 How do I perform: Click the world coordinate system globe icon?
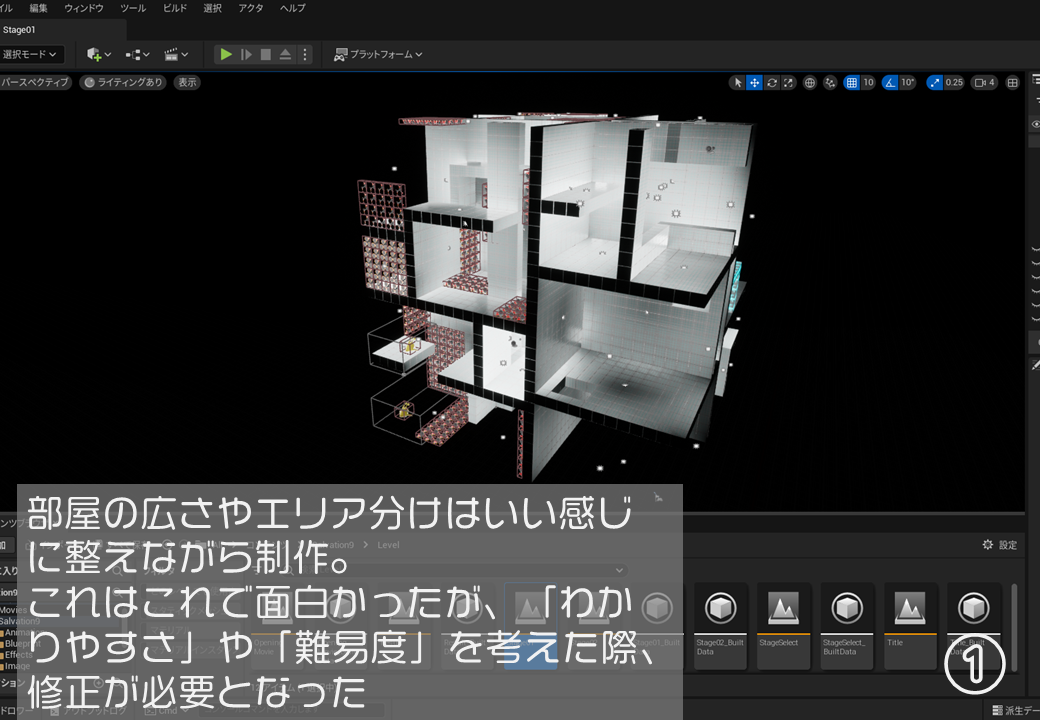click(x=810, y=83)
